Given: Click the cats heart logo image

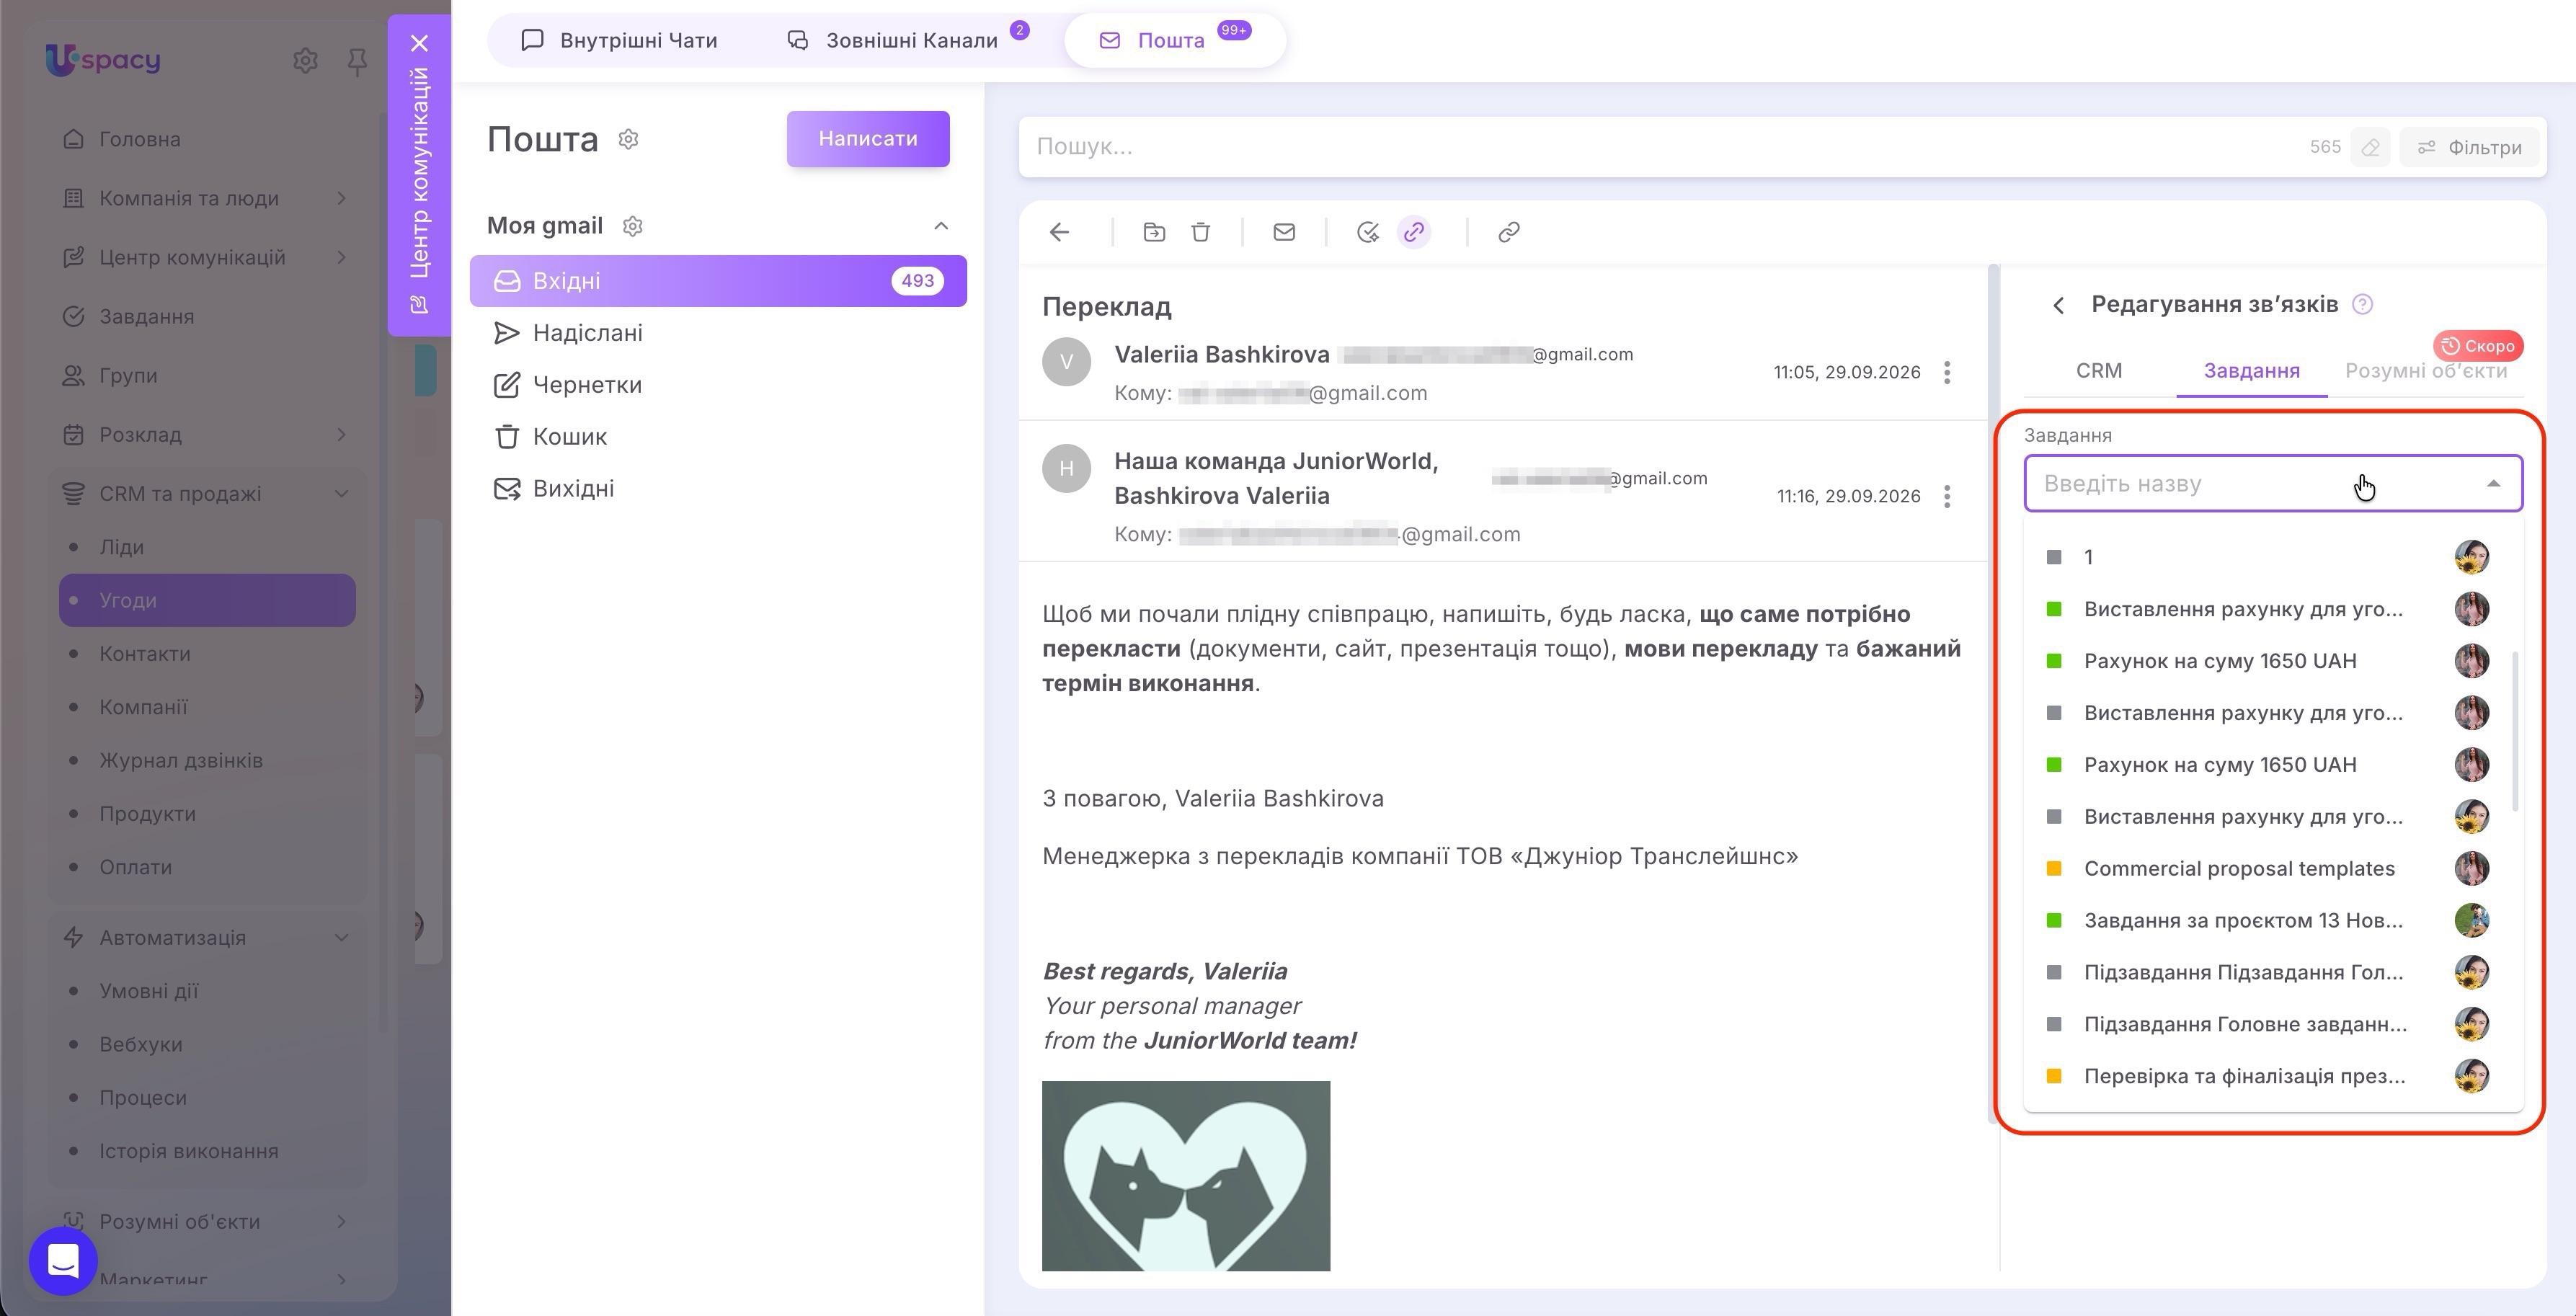Looking at the screenshot, I should (1186, 1176).
